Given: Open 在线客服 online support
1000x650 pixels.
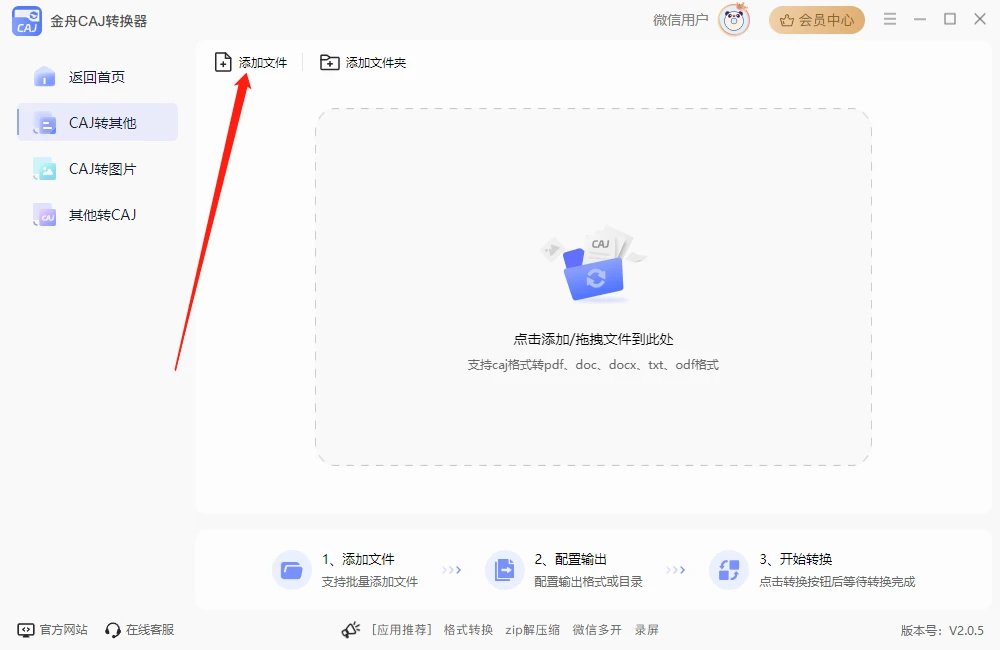Looking at the screenshot, I should [150, 630].
